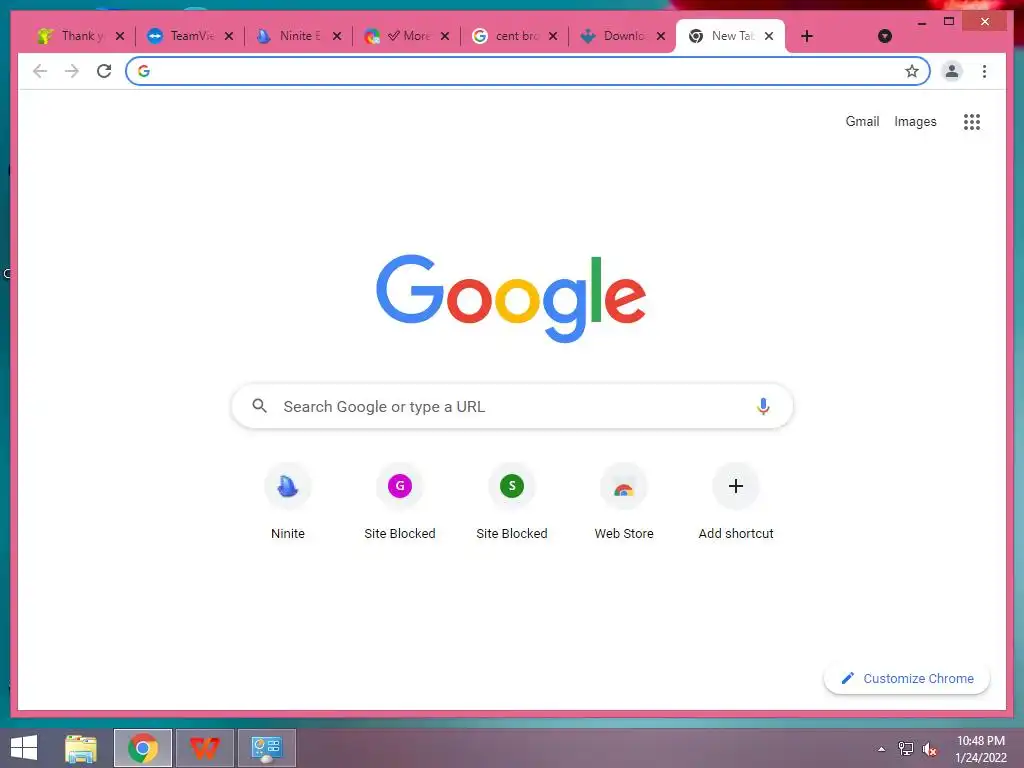Open the Gmail link

click(862, 121)
